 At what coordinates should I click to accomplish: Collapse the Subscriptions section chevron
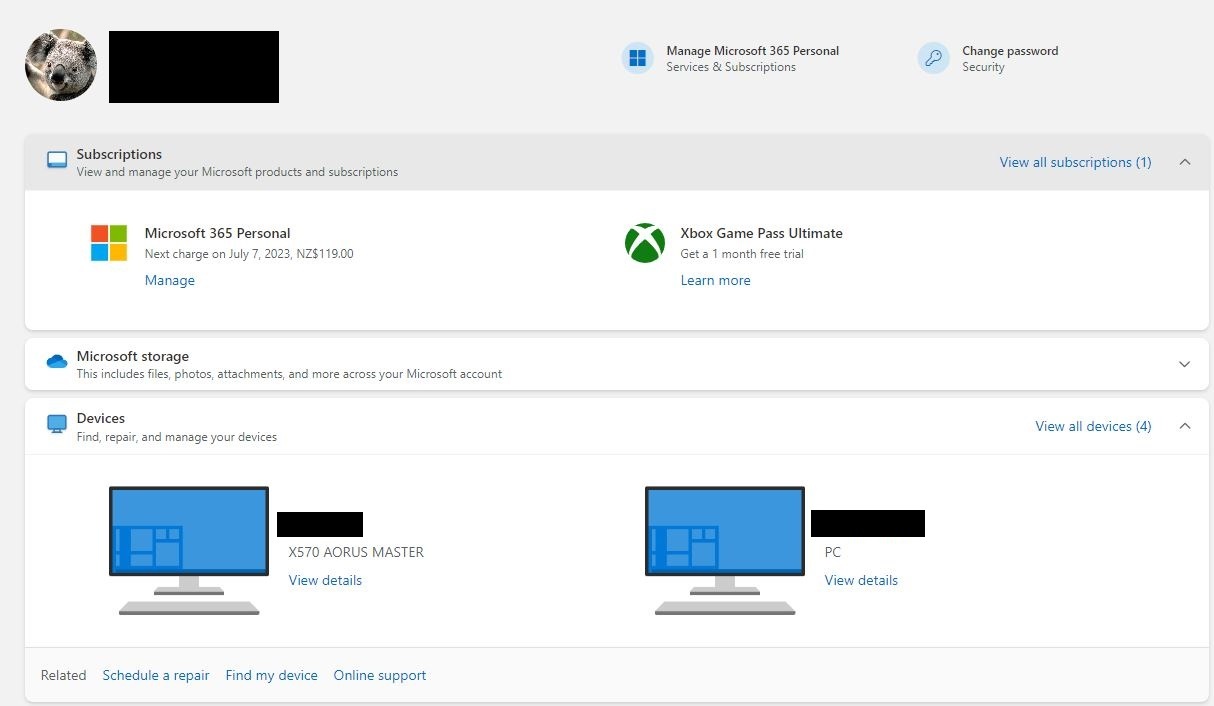[1185, 162]
